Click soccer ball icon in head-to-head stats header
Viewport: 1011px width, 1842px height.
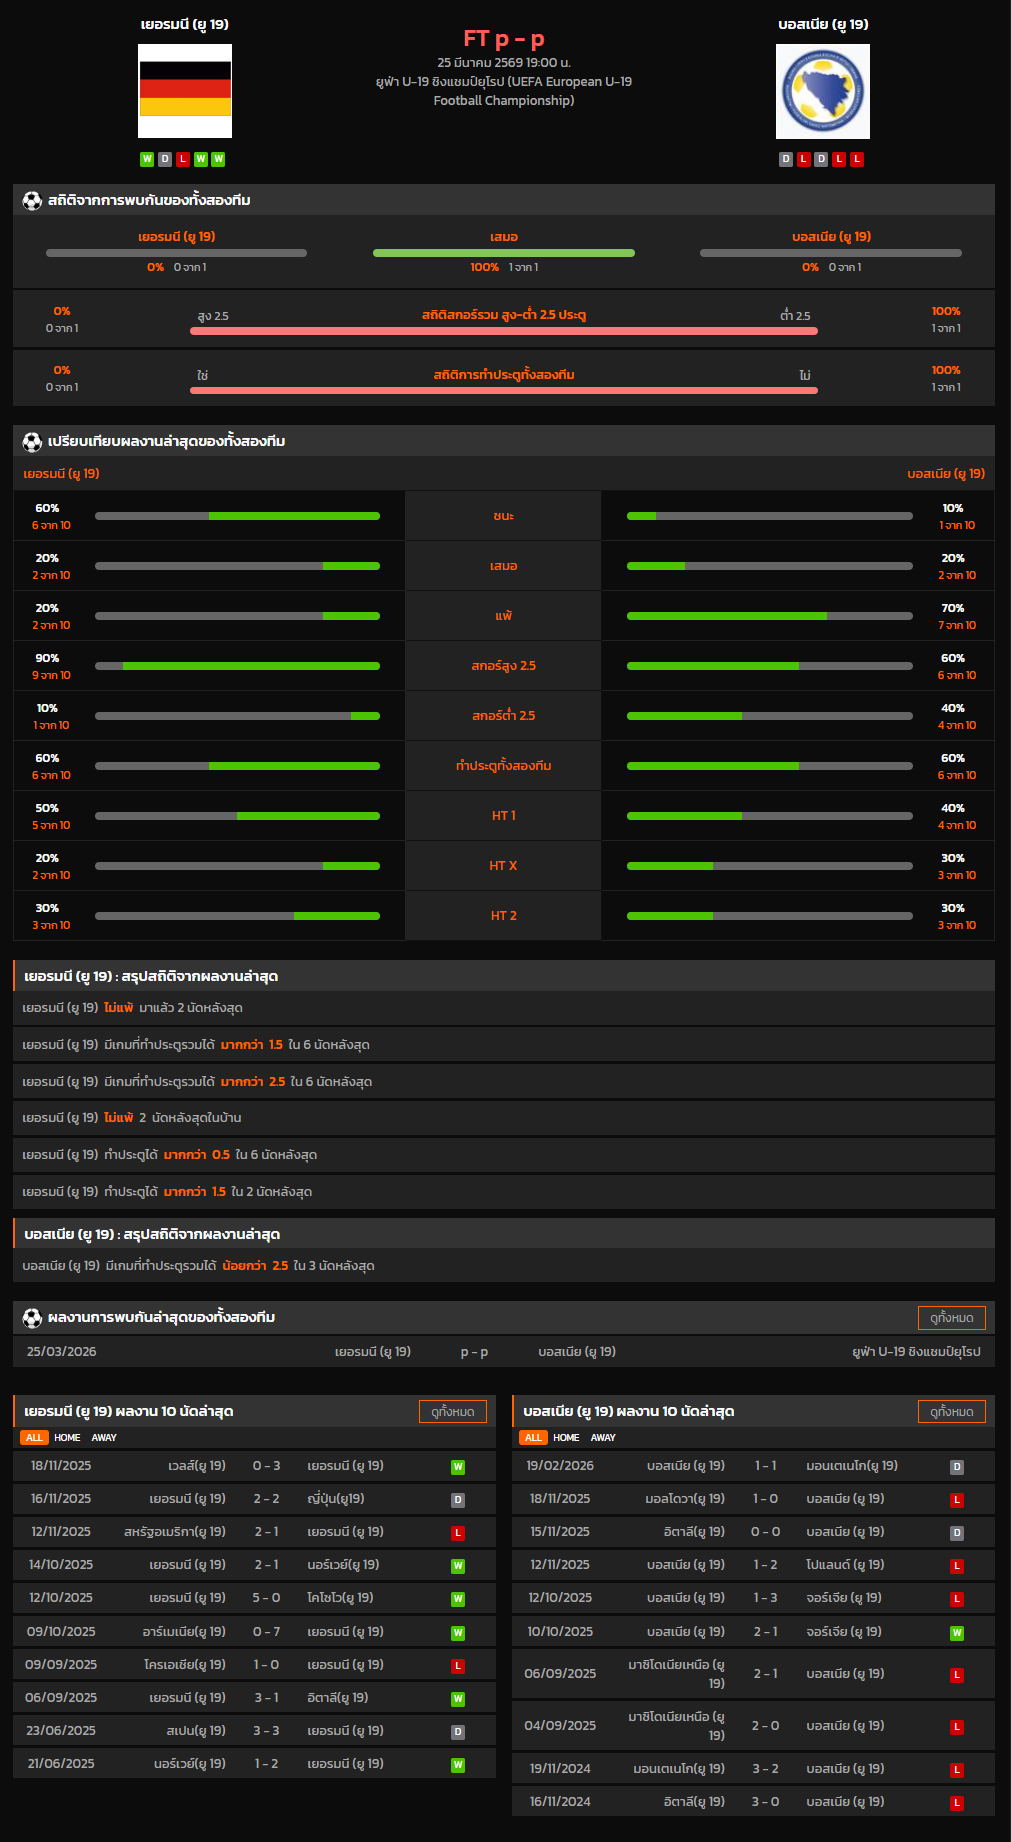[32, 201]
